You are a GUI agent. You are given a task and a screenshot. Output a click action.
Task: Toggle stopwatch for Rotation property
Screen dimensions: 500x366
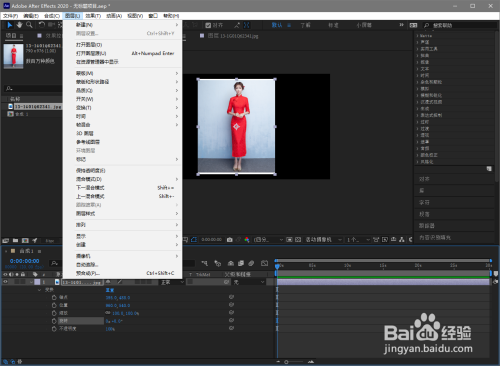pos(54,321)
